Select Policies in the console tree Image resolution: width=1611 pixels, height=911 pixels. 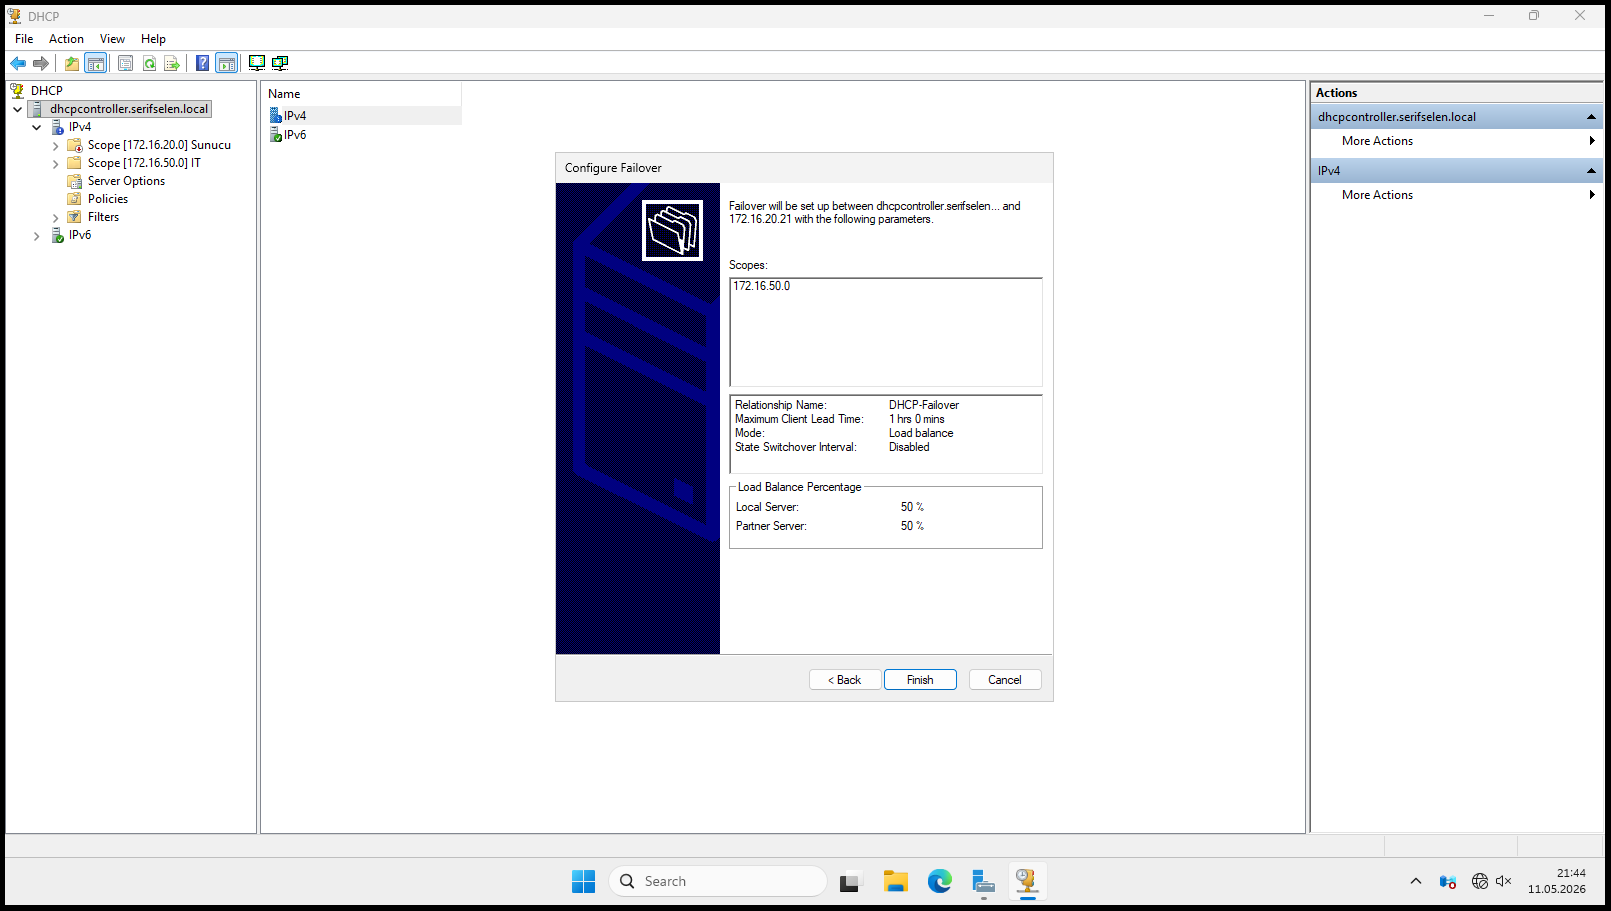108,199
